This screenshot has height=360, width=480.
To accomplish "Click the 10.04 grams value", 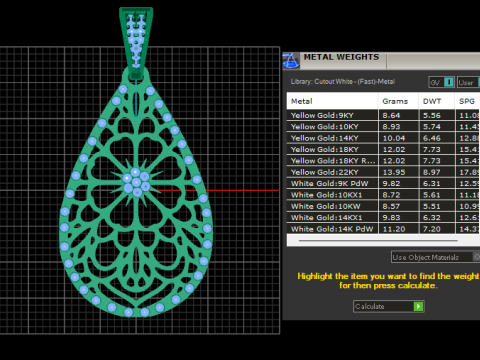I will [x=394, y=138].
